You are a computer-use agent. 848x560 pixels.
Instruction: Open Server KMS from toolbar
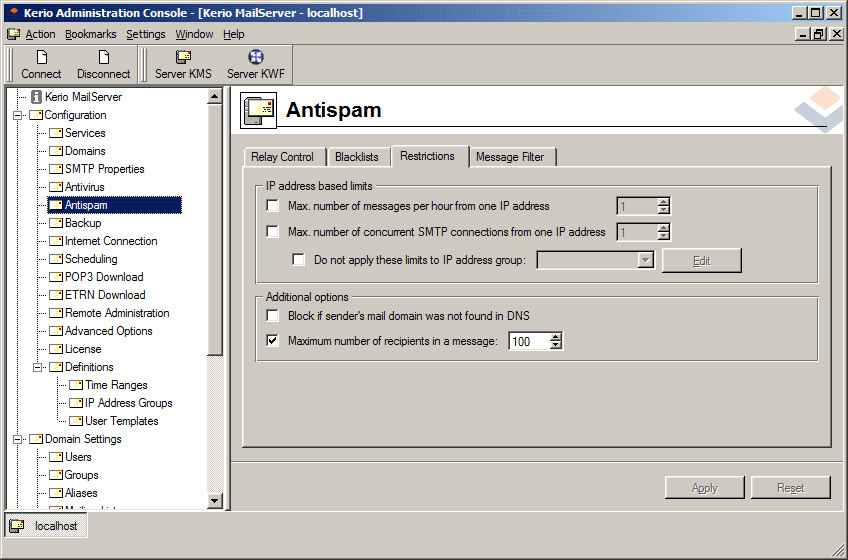click(183, 65)
